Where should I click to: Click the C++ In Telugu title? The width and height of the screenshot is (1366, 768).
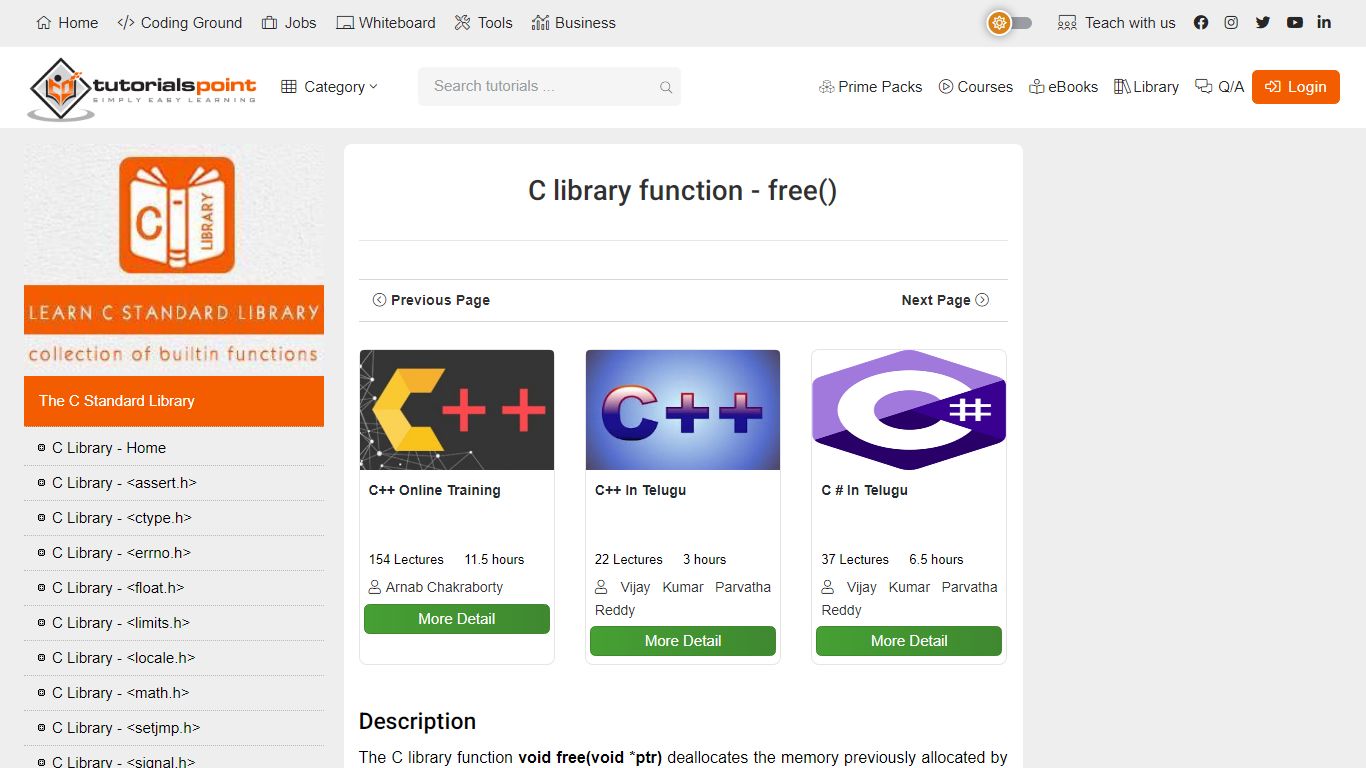641,490
